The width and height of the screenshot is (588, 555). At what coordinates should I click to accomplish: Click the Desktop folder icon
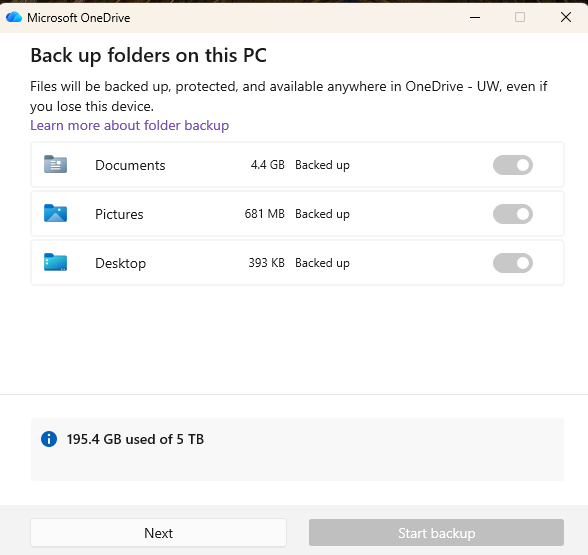(56, 262)
